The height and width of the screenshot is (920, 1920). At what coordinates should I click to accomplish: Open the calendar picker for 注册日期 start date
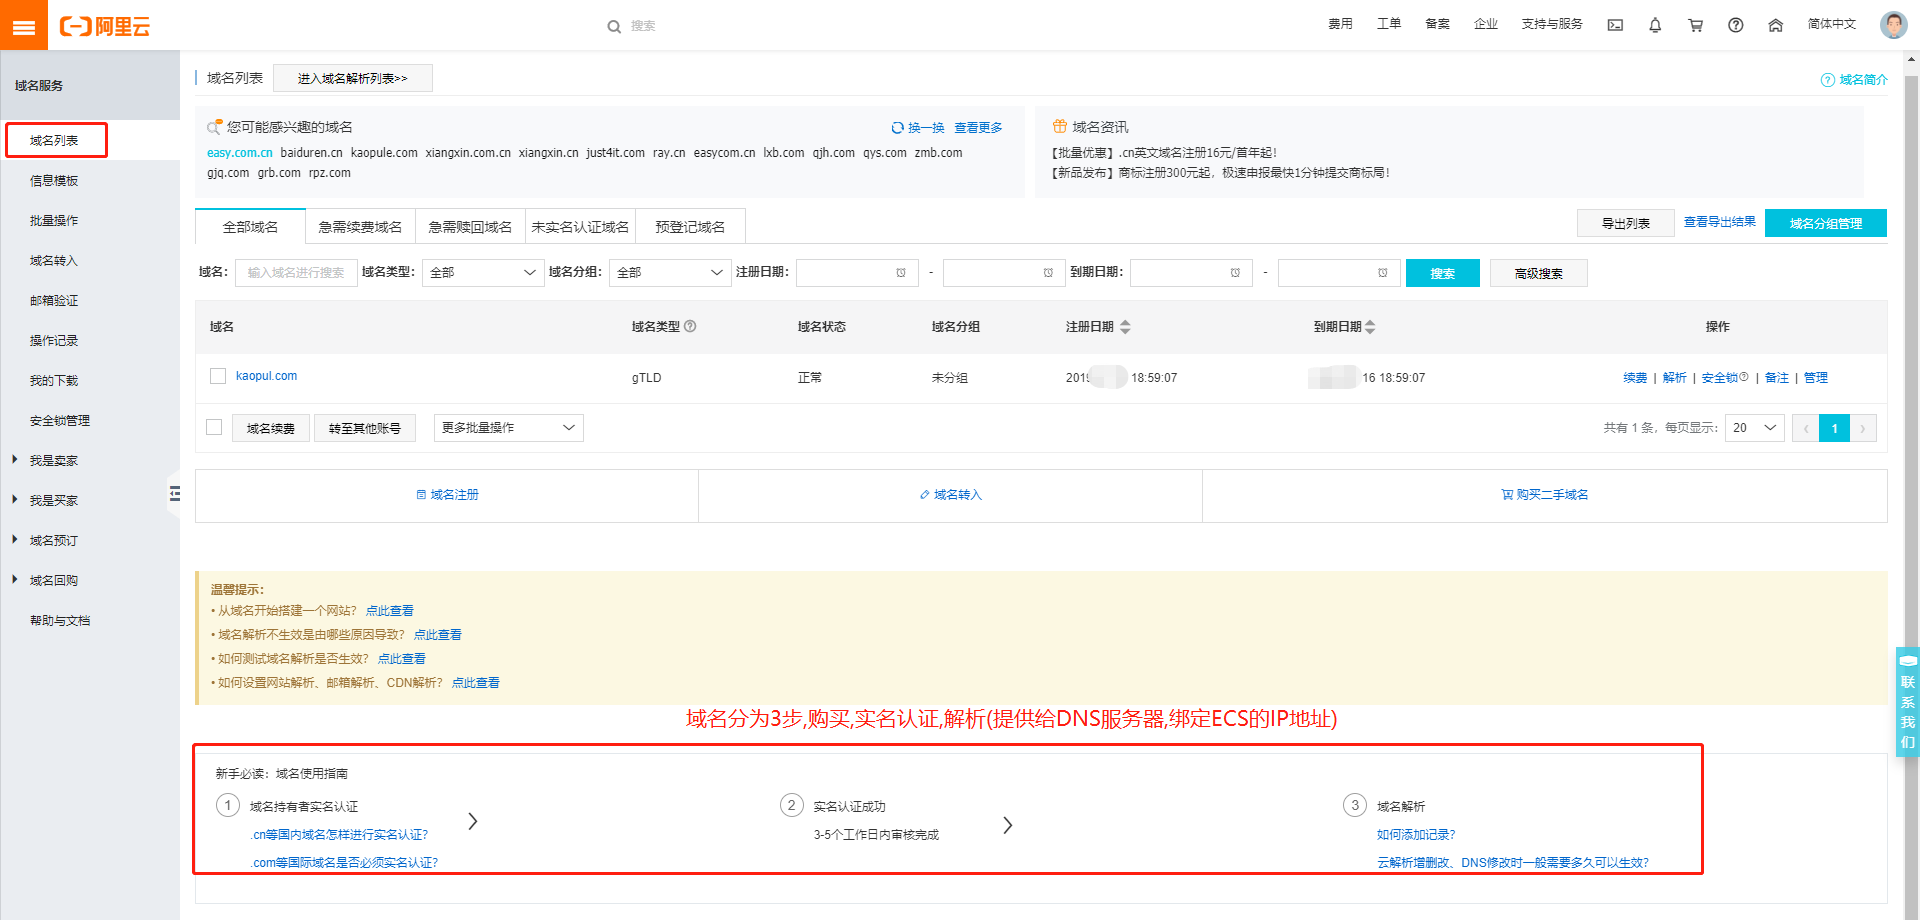pyautogui.click(x=903, y=272)
